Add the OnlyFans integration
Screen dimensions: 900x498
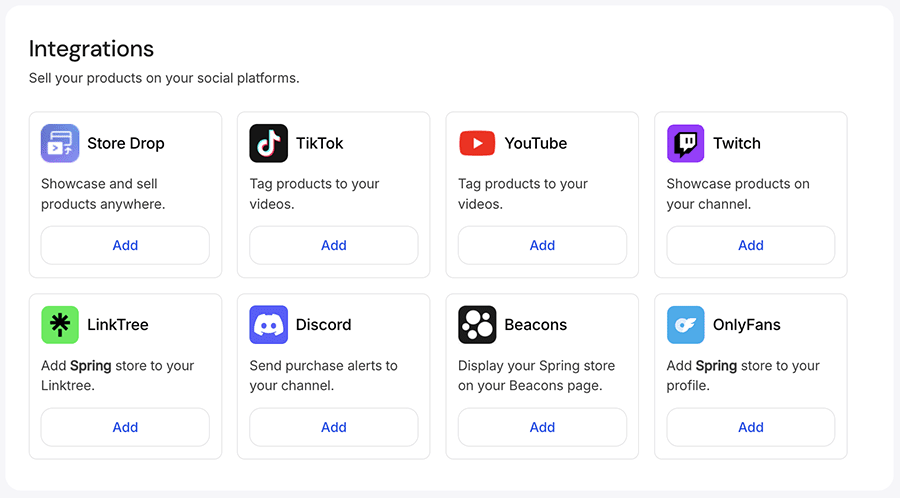point(751,427)
